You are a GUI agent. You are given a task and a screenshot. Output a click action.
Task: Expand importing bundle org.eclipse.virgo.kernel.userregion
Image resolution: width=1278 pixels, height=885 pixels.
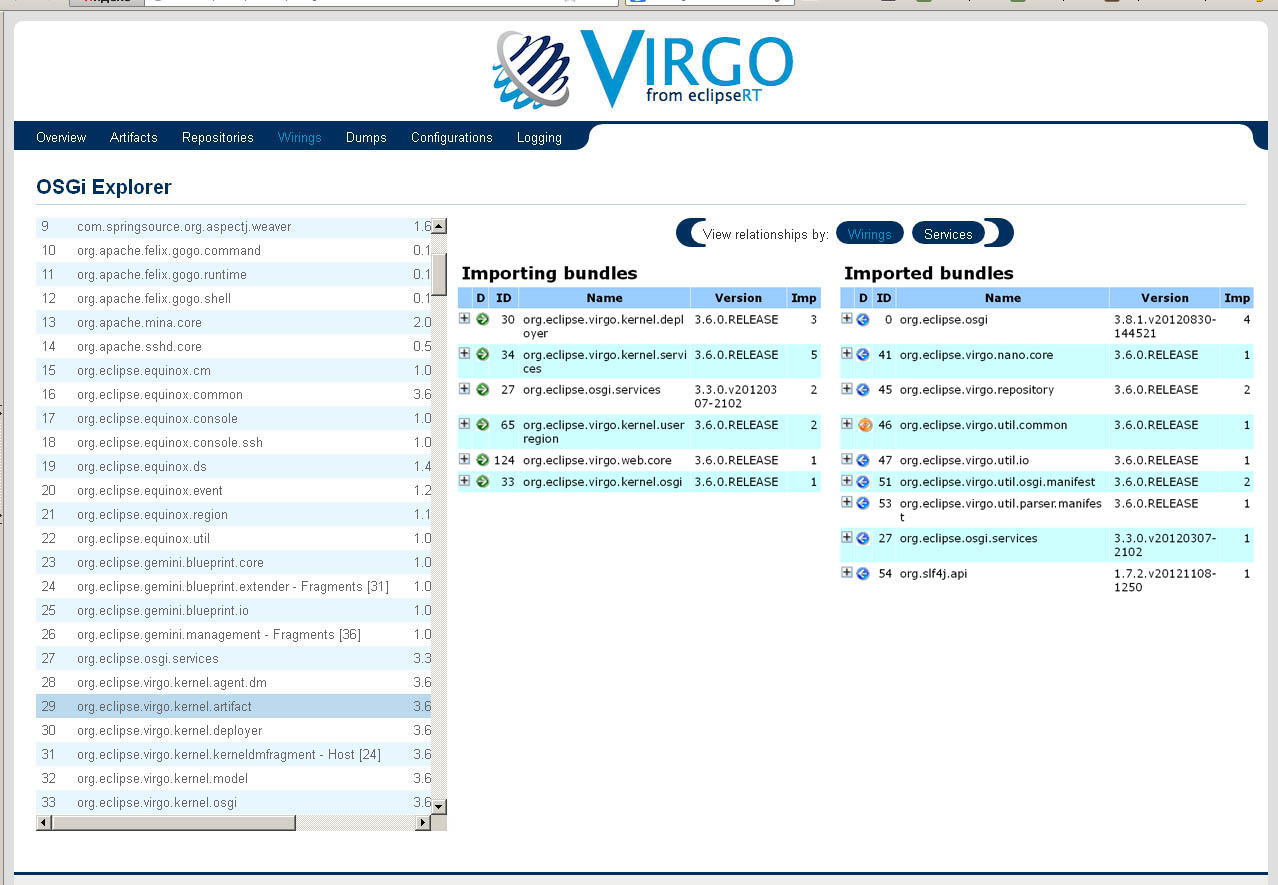tap(464, 423)
